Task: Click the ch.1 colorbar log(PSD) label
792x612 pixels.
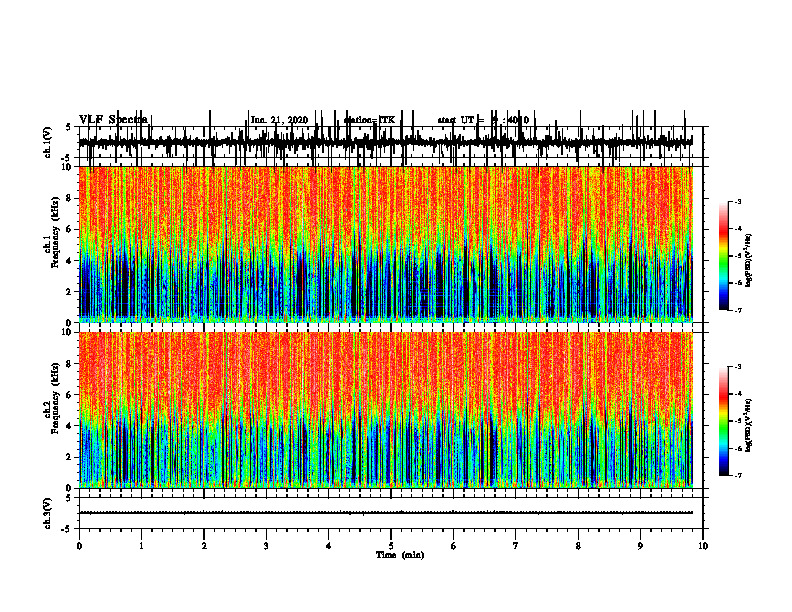Action: [x=749, y=260]
